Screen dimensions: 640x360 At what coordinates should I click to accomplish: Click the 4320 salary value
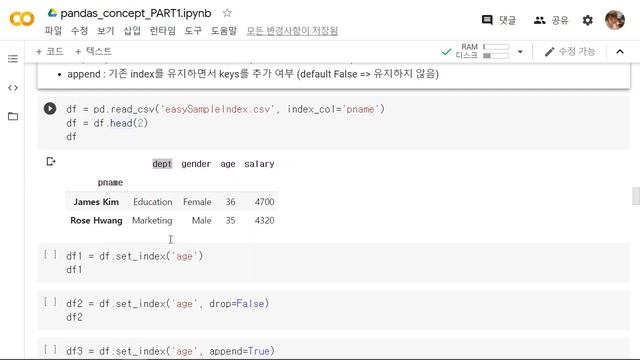point(264,220)
